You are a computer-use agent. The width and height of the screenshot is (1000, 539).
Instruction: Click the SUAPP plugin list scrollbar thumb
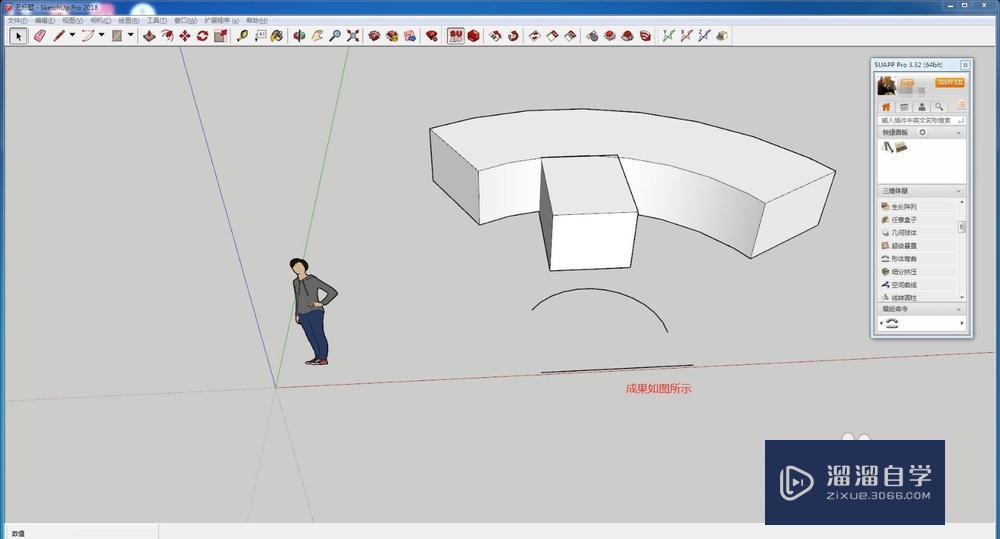962,227
